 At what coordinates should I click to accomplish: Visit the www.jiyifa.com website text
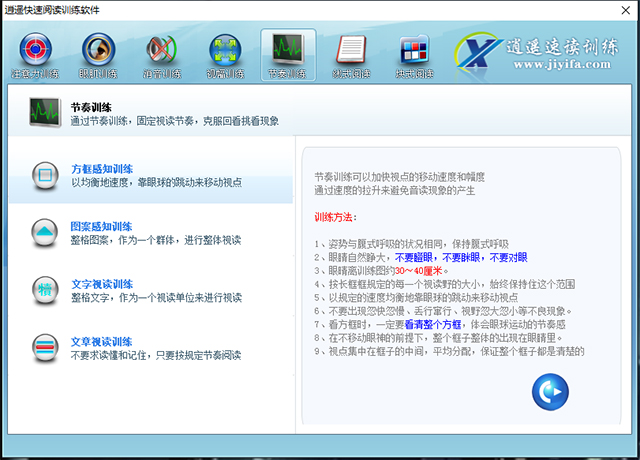(x=562, y=64)
